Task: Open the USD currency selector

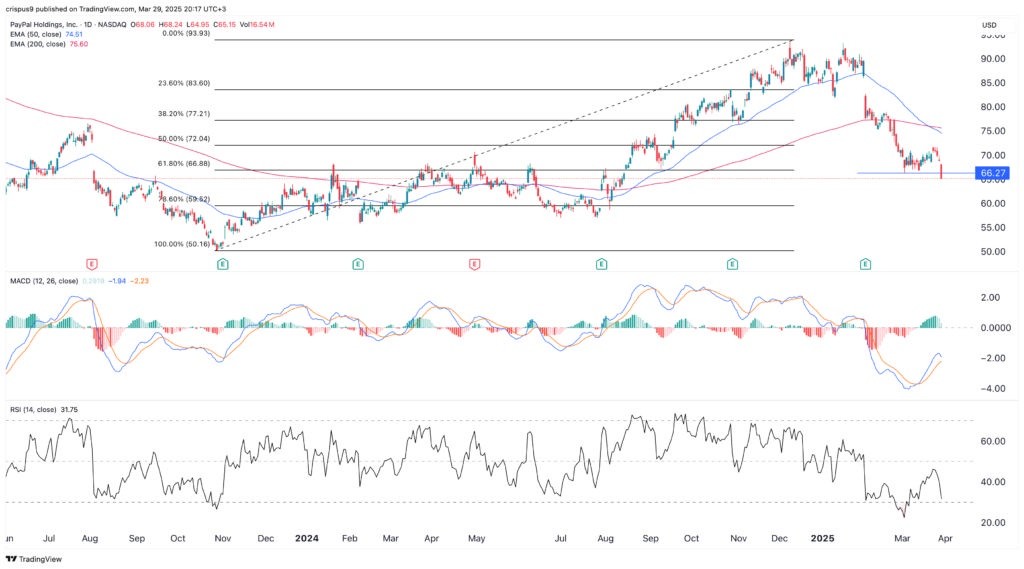Action: pos(990,24)
